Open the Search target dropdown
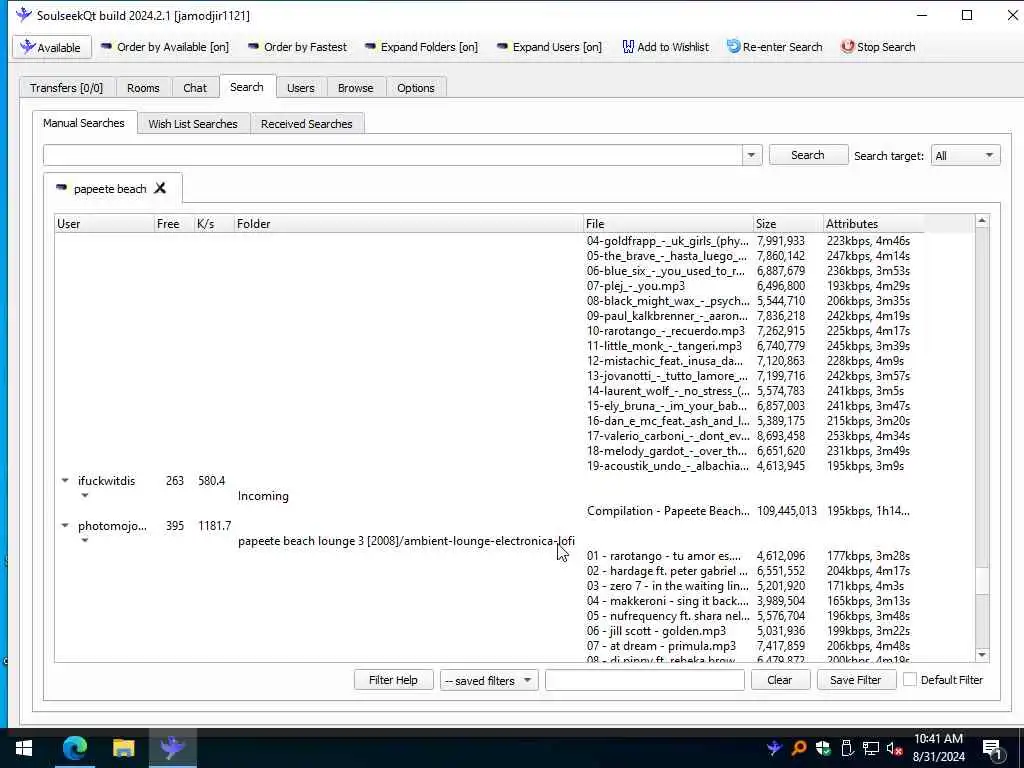Viewport: 1024px width, 768px height. (x=965, y=155)
